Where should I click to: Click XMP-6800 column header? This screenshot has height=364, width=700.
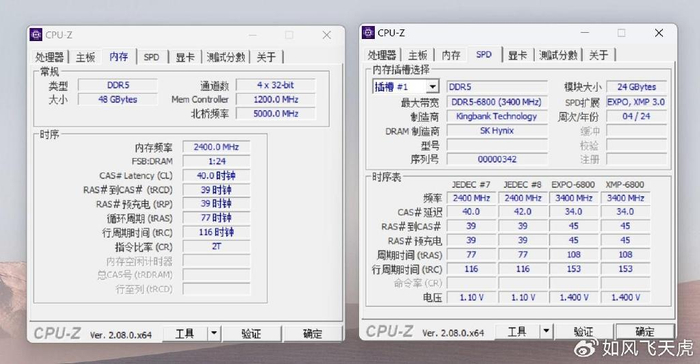coord(625,184)
